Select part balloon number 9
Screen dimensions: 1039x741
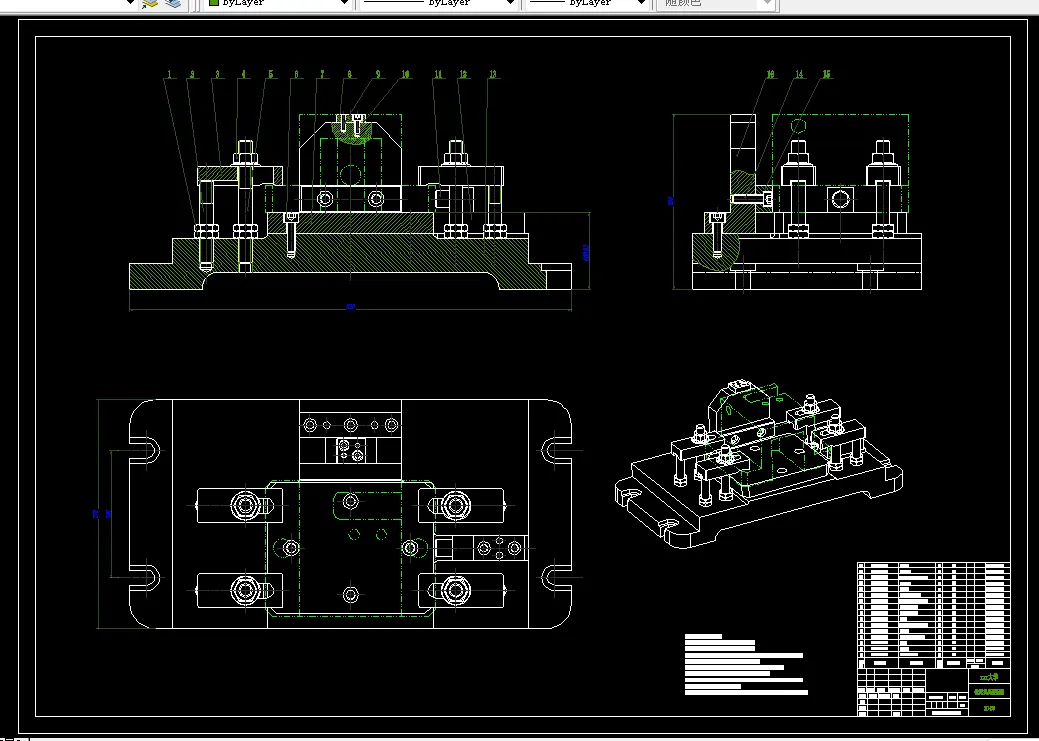(378, 74)
